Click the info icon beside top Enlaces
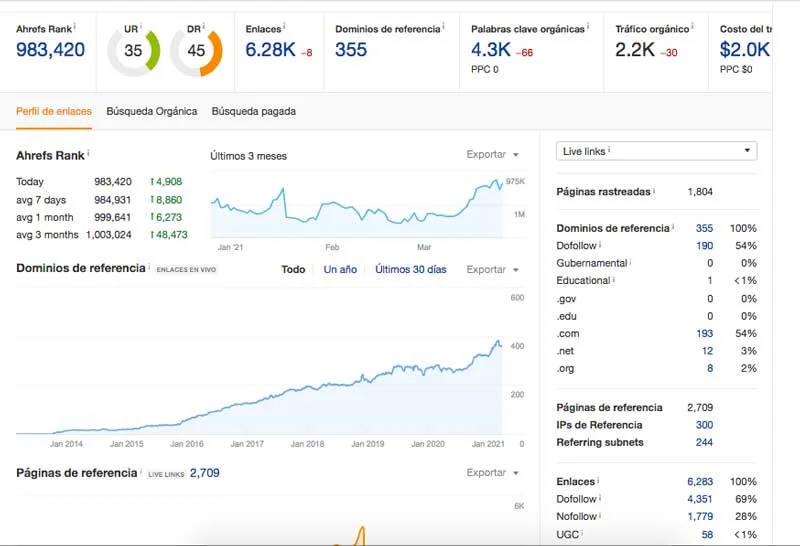Viewport: 800px width, 546px height. tap(284, 26)
